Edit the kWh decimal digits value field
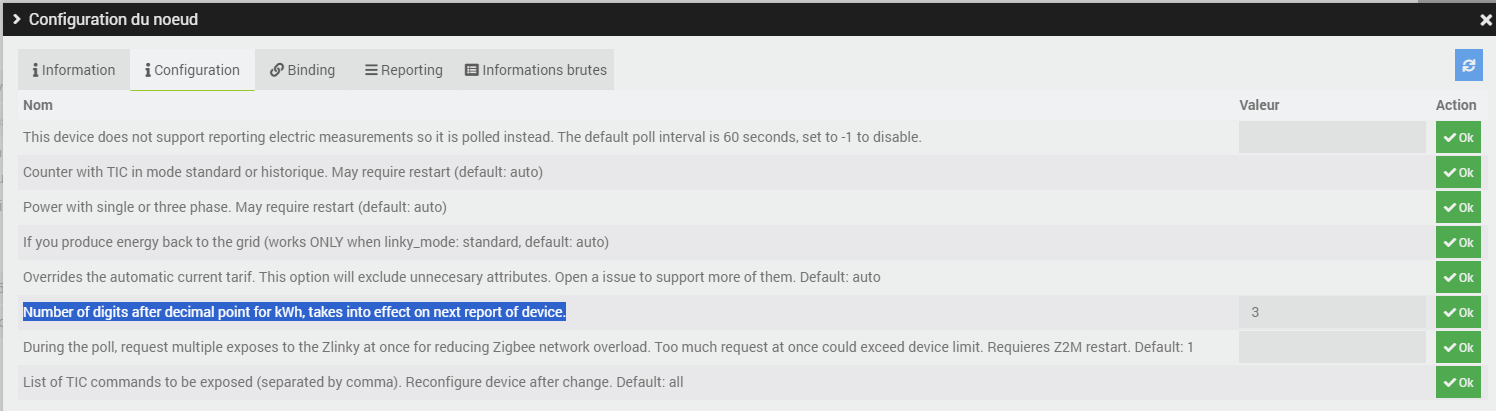The image size is (1496, 411). pyautogui.click(x=1331, y=312)
